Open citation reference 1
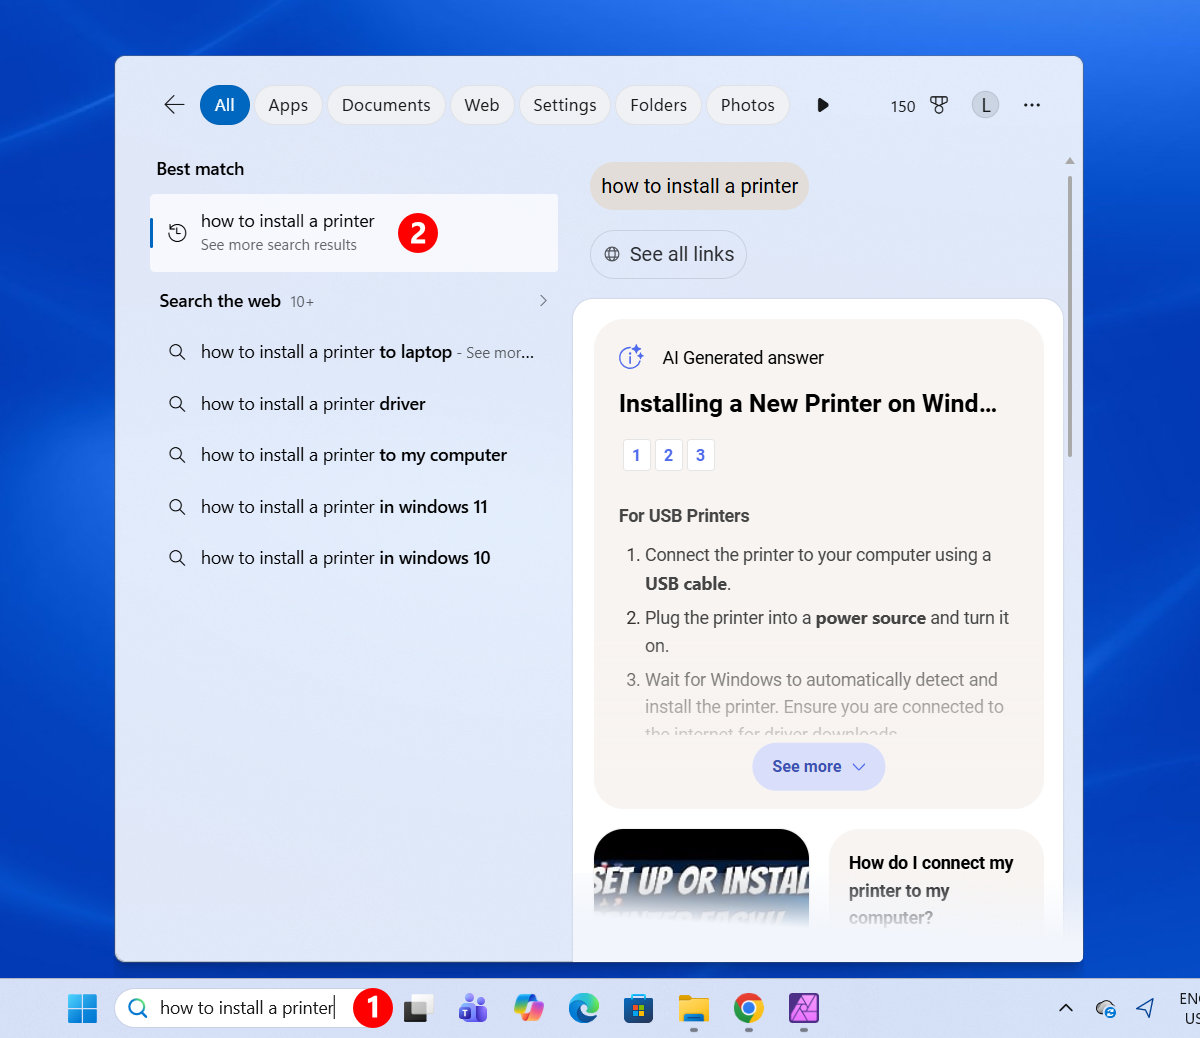The height and width of the screenshot is (1038, 1200). pos(636,455)
